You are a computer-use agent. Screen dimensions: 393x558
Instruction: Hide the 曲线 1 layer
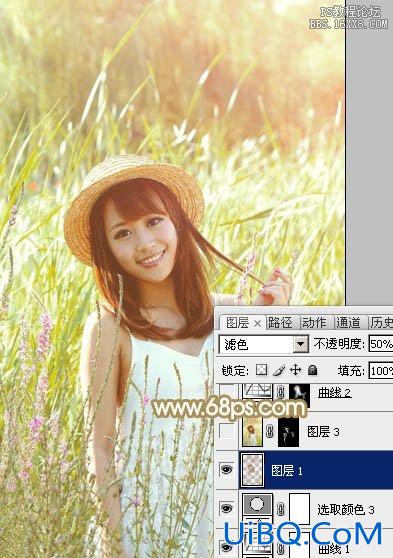(226, 547)
